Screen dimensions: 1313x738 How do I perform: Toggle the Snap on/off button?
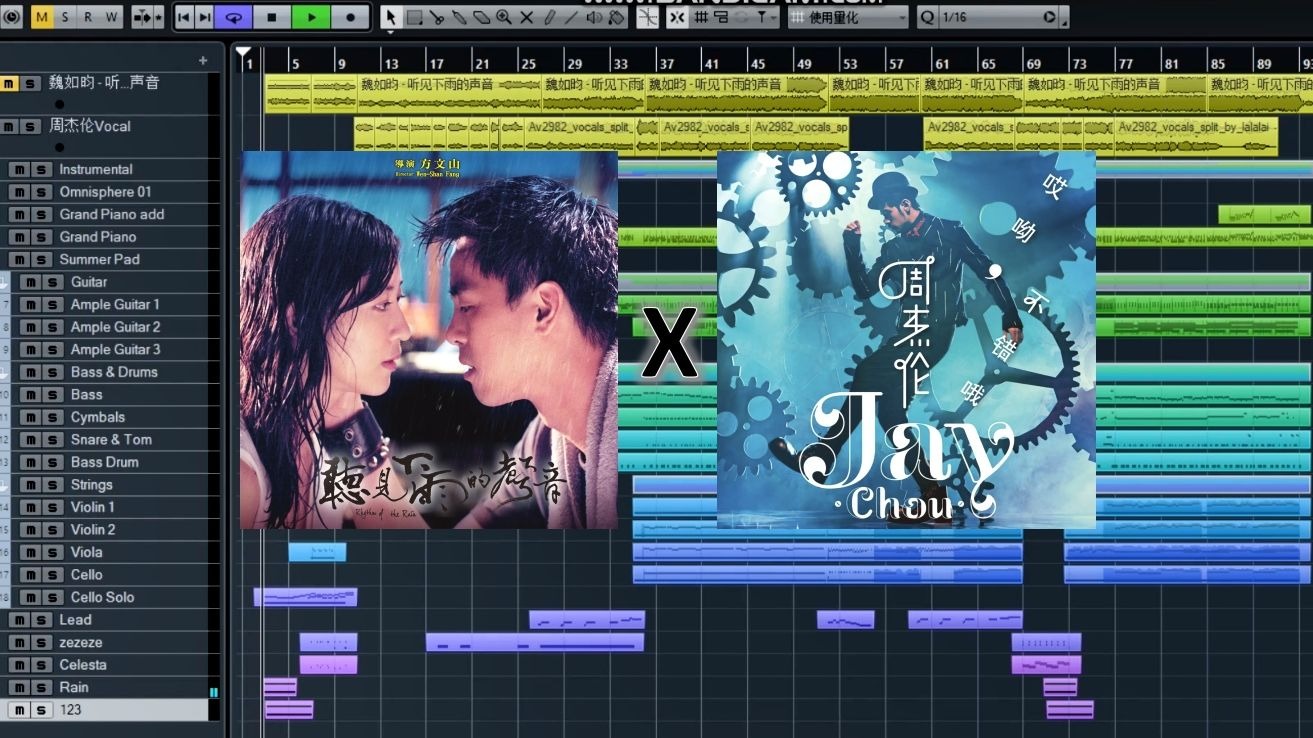click(x=677, y=17)
